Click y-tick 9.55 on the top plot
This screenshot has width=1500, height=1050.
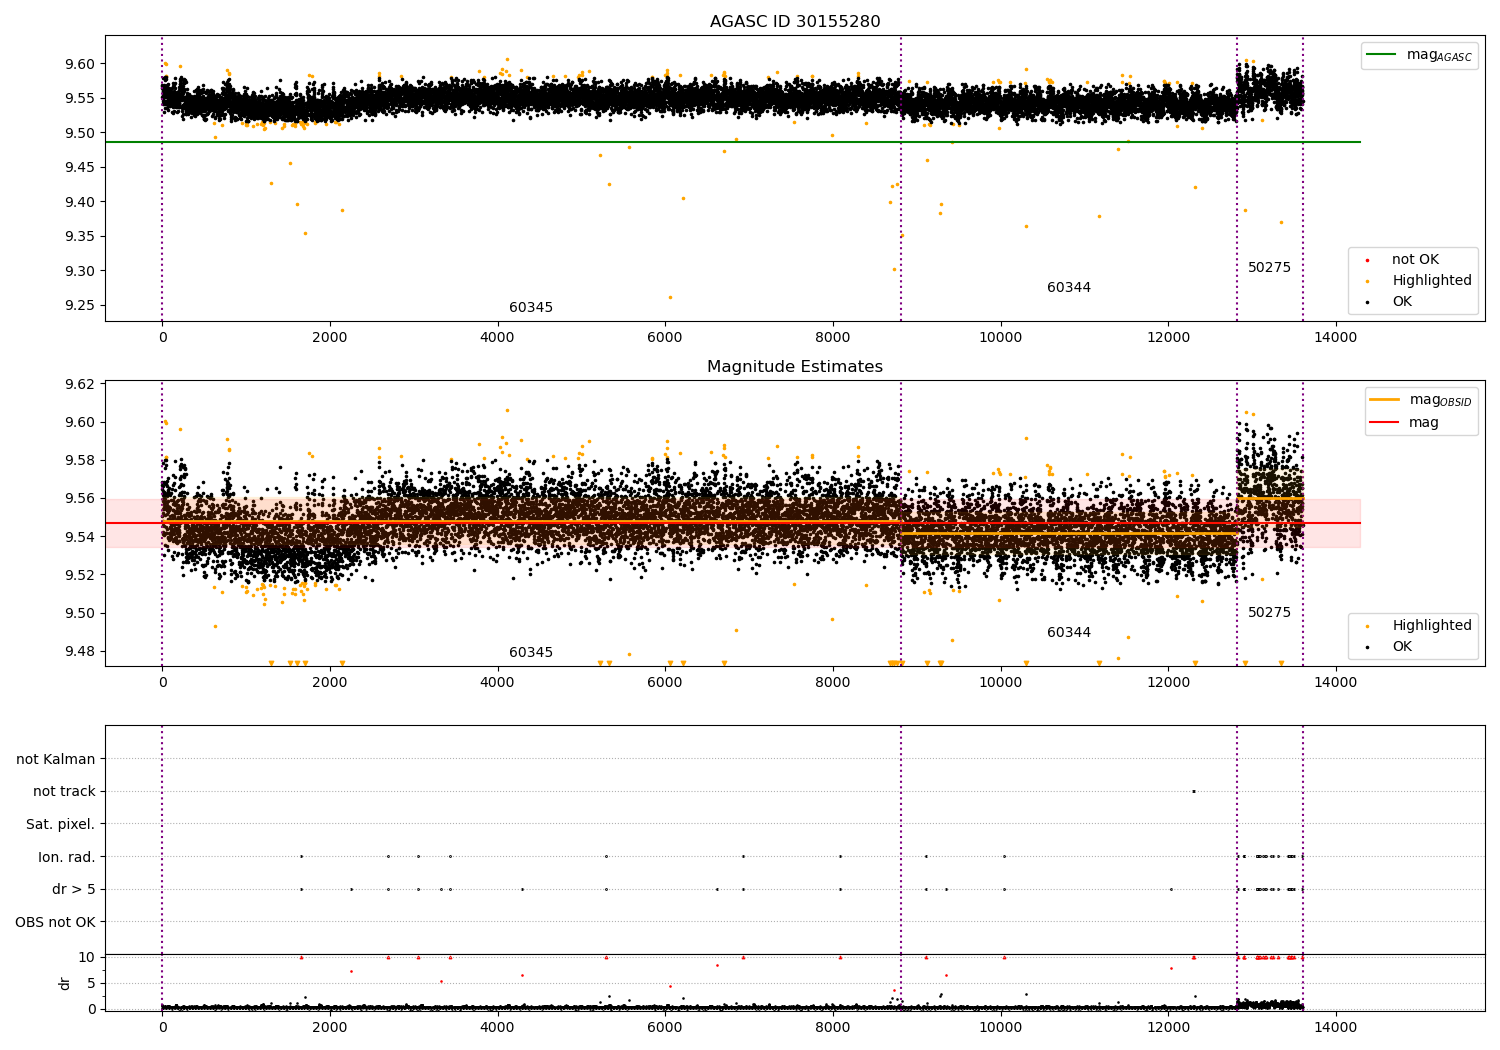(x=78, y=99)
